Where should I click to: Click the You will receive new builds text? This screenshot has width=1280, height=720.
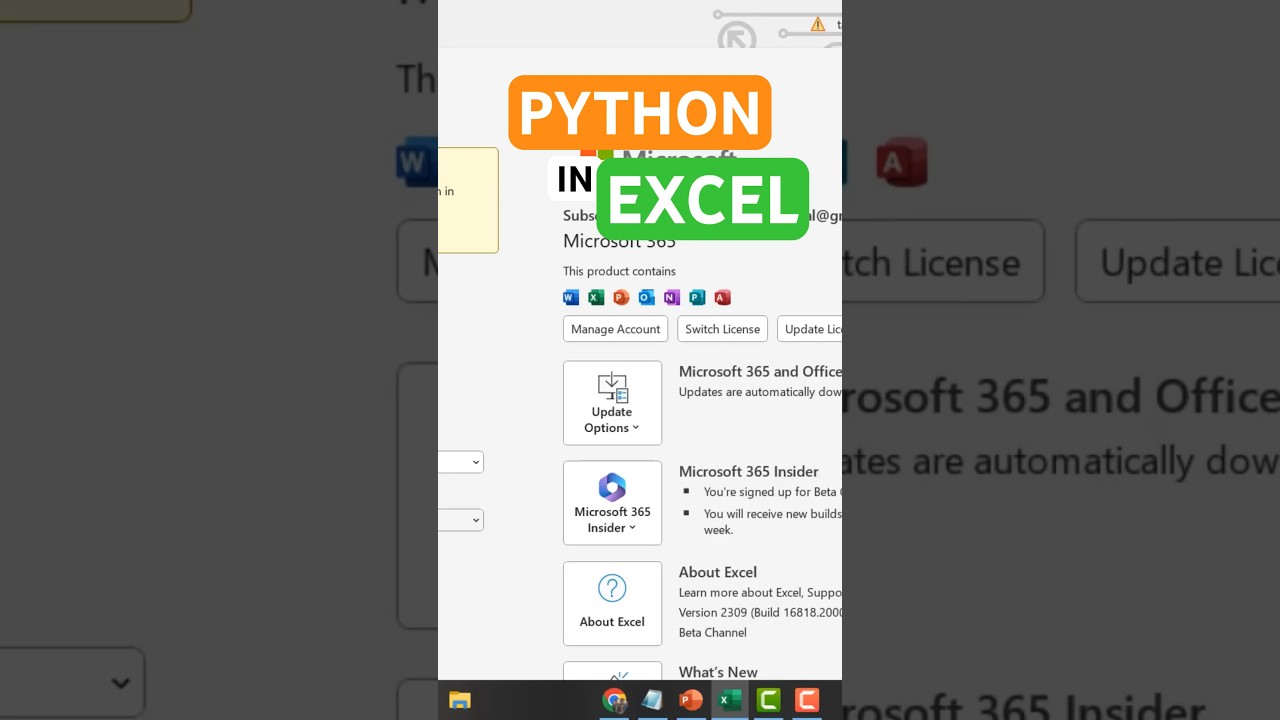(773, 522)
